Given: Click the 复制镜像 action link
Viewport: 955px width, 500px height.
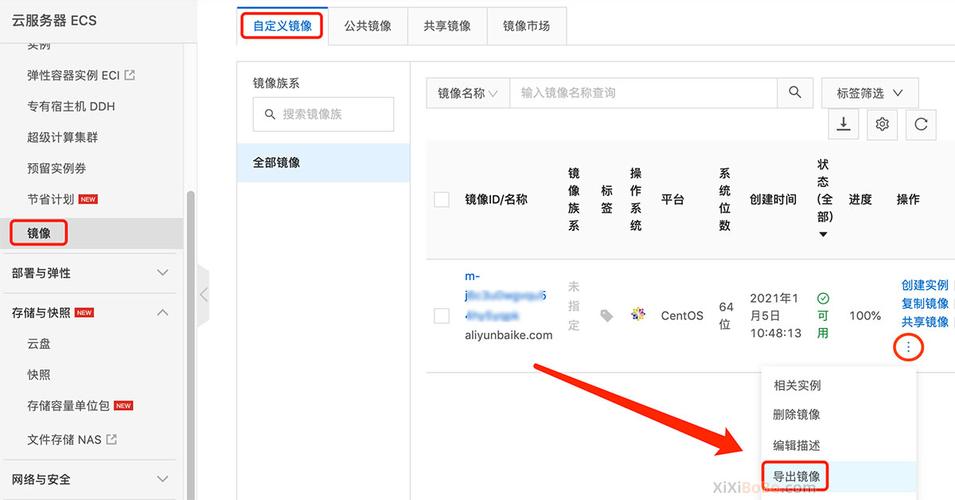Looking at the screenshot, I should pos(925,303).
